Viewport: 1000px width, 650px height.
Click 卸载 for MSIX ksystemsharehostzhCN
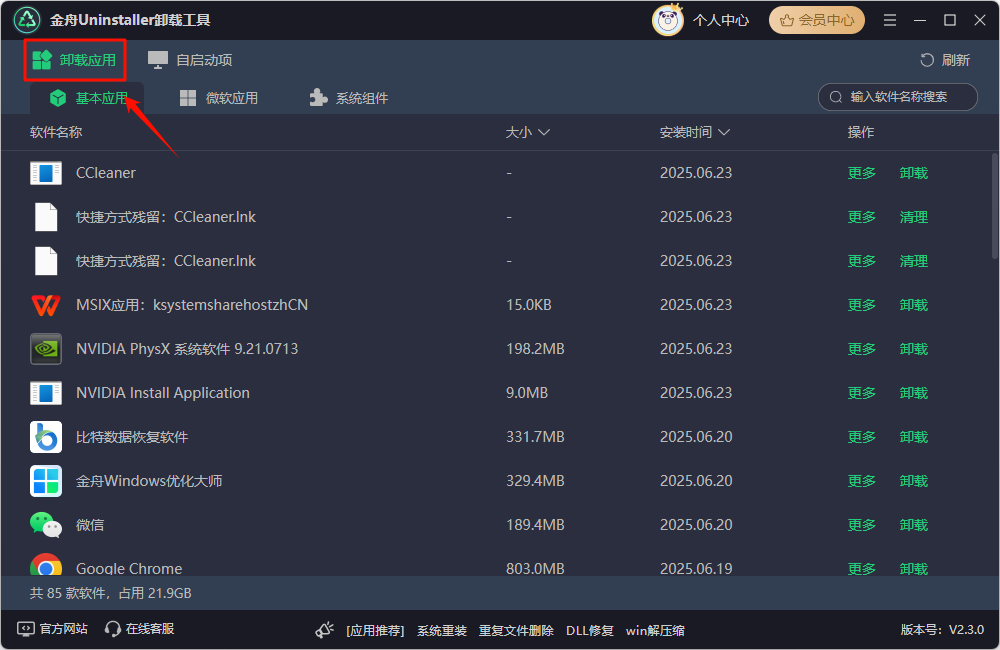click(x=913, y=305)
